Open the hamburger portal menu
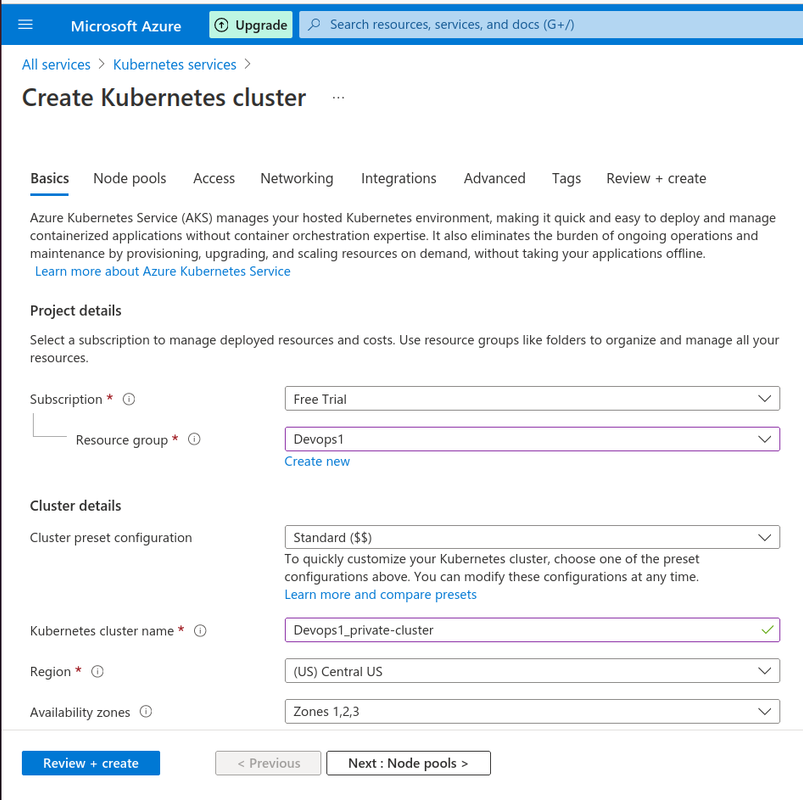This screenshot has width=803, height=800. [25, 25]
